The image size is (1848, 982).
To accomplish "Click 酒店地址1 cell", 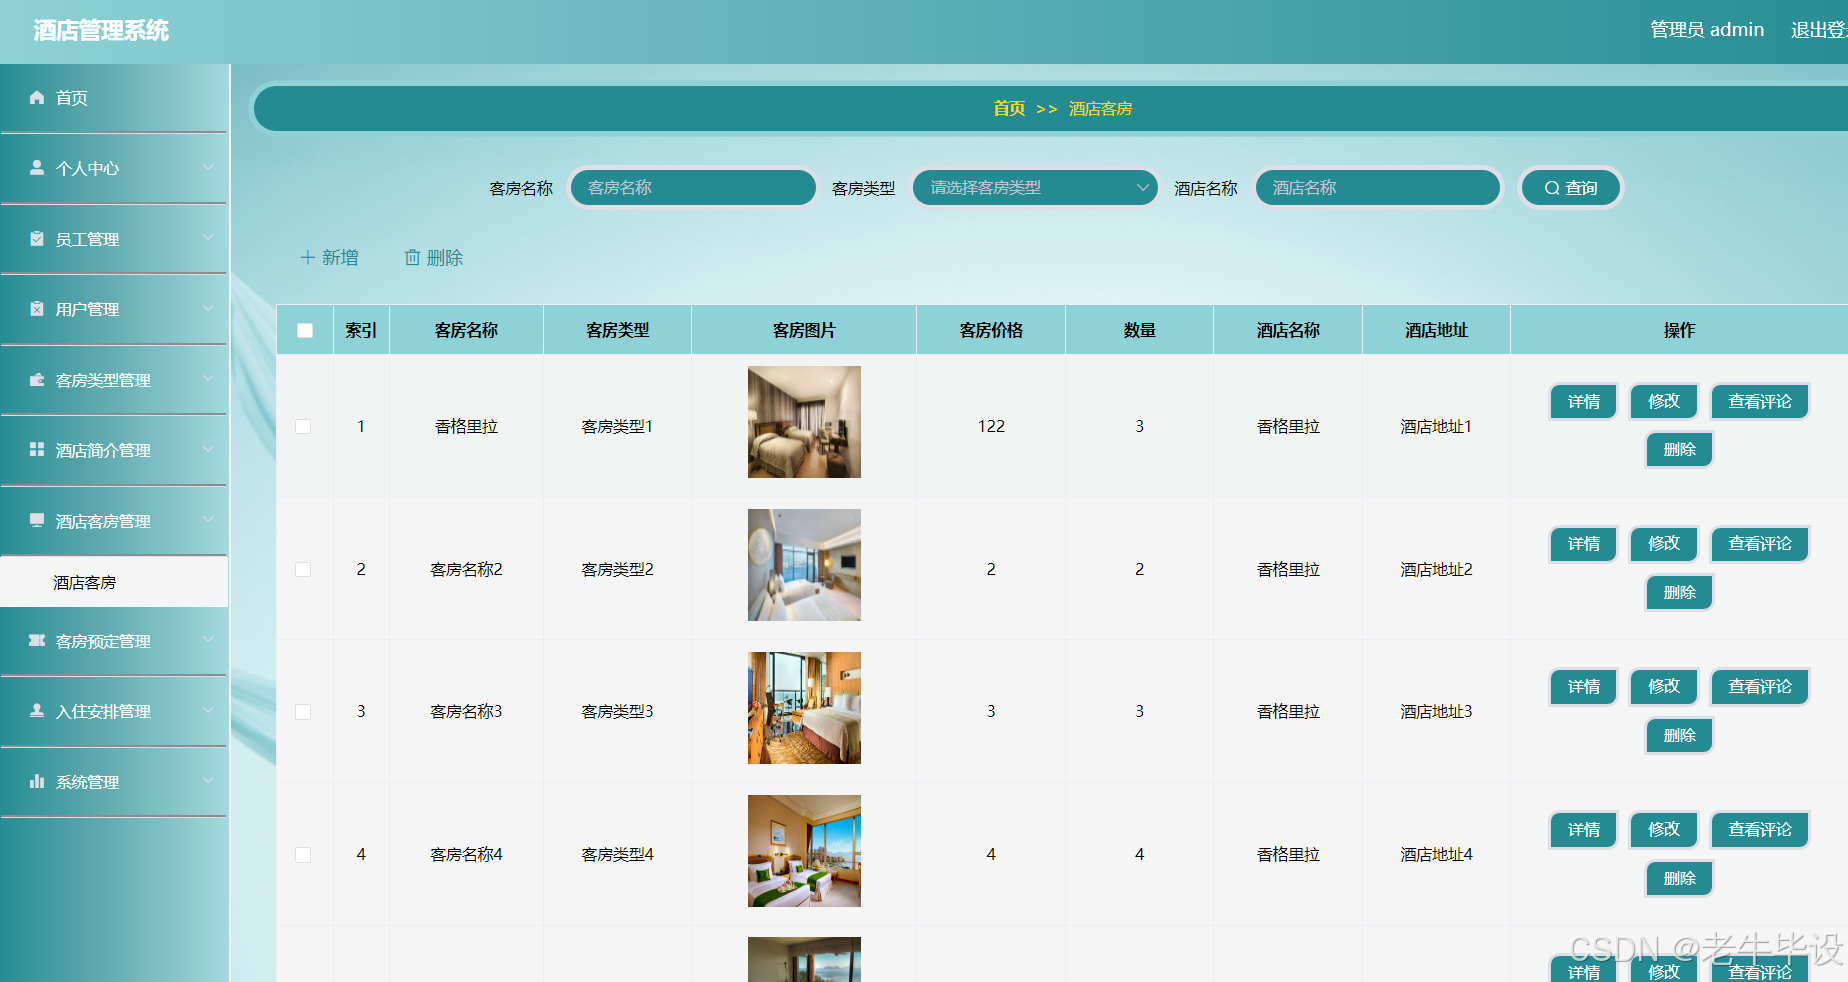I will (x=1436, y=426).
